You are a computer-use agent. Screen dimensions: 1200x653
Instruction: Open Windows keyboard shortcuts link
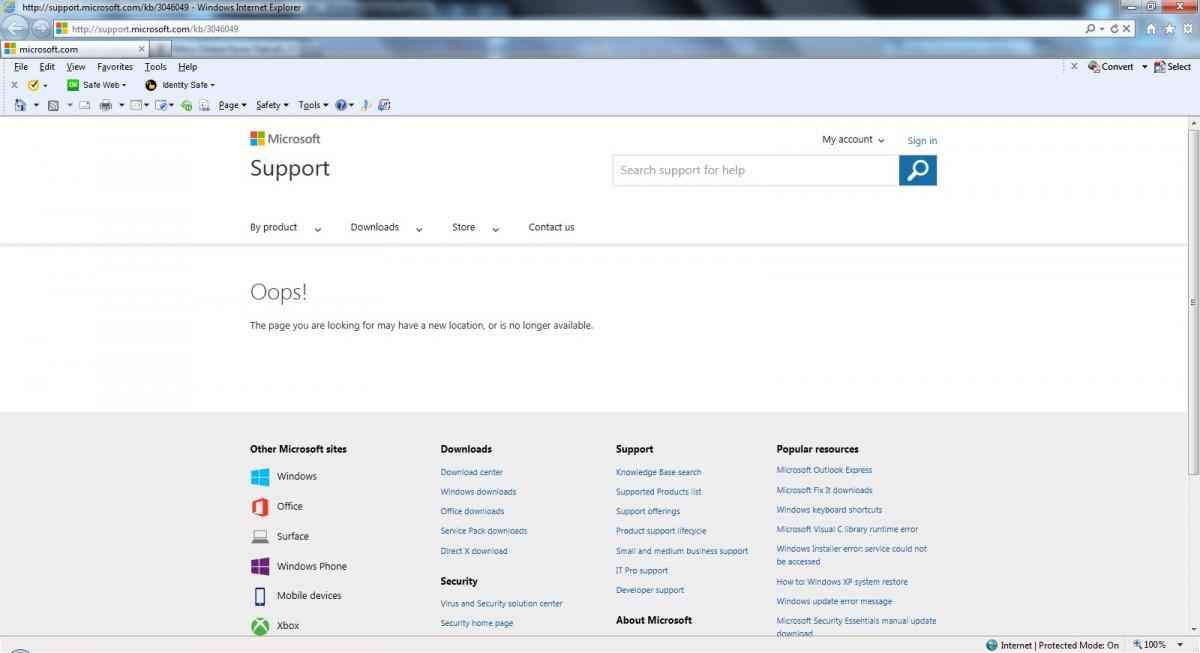point(829,510)
